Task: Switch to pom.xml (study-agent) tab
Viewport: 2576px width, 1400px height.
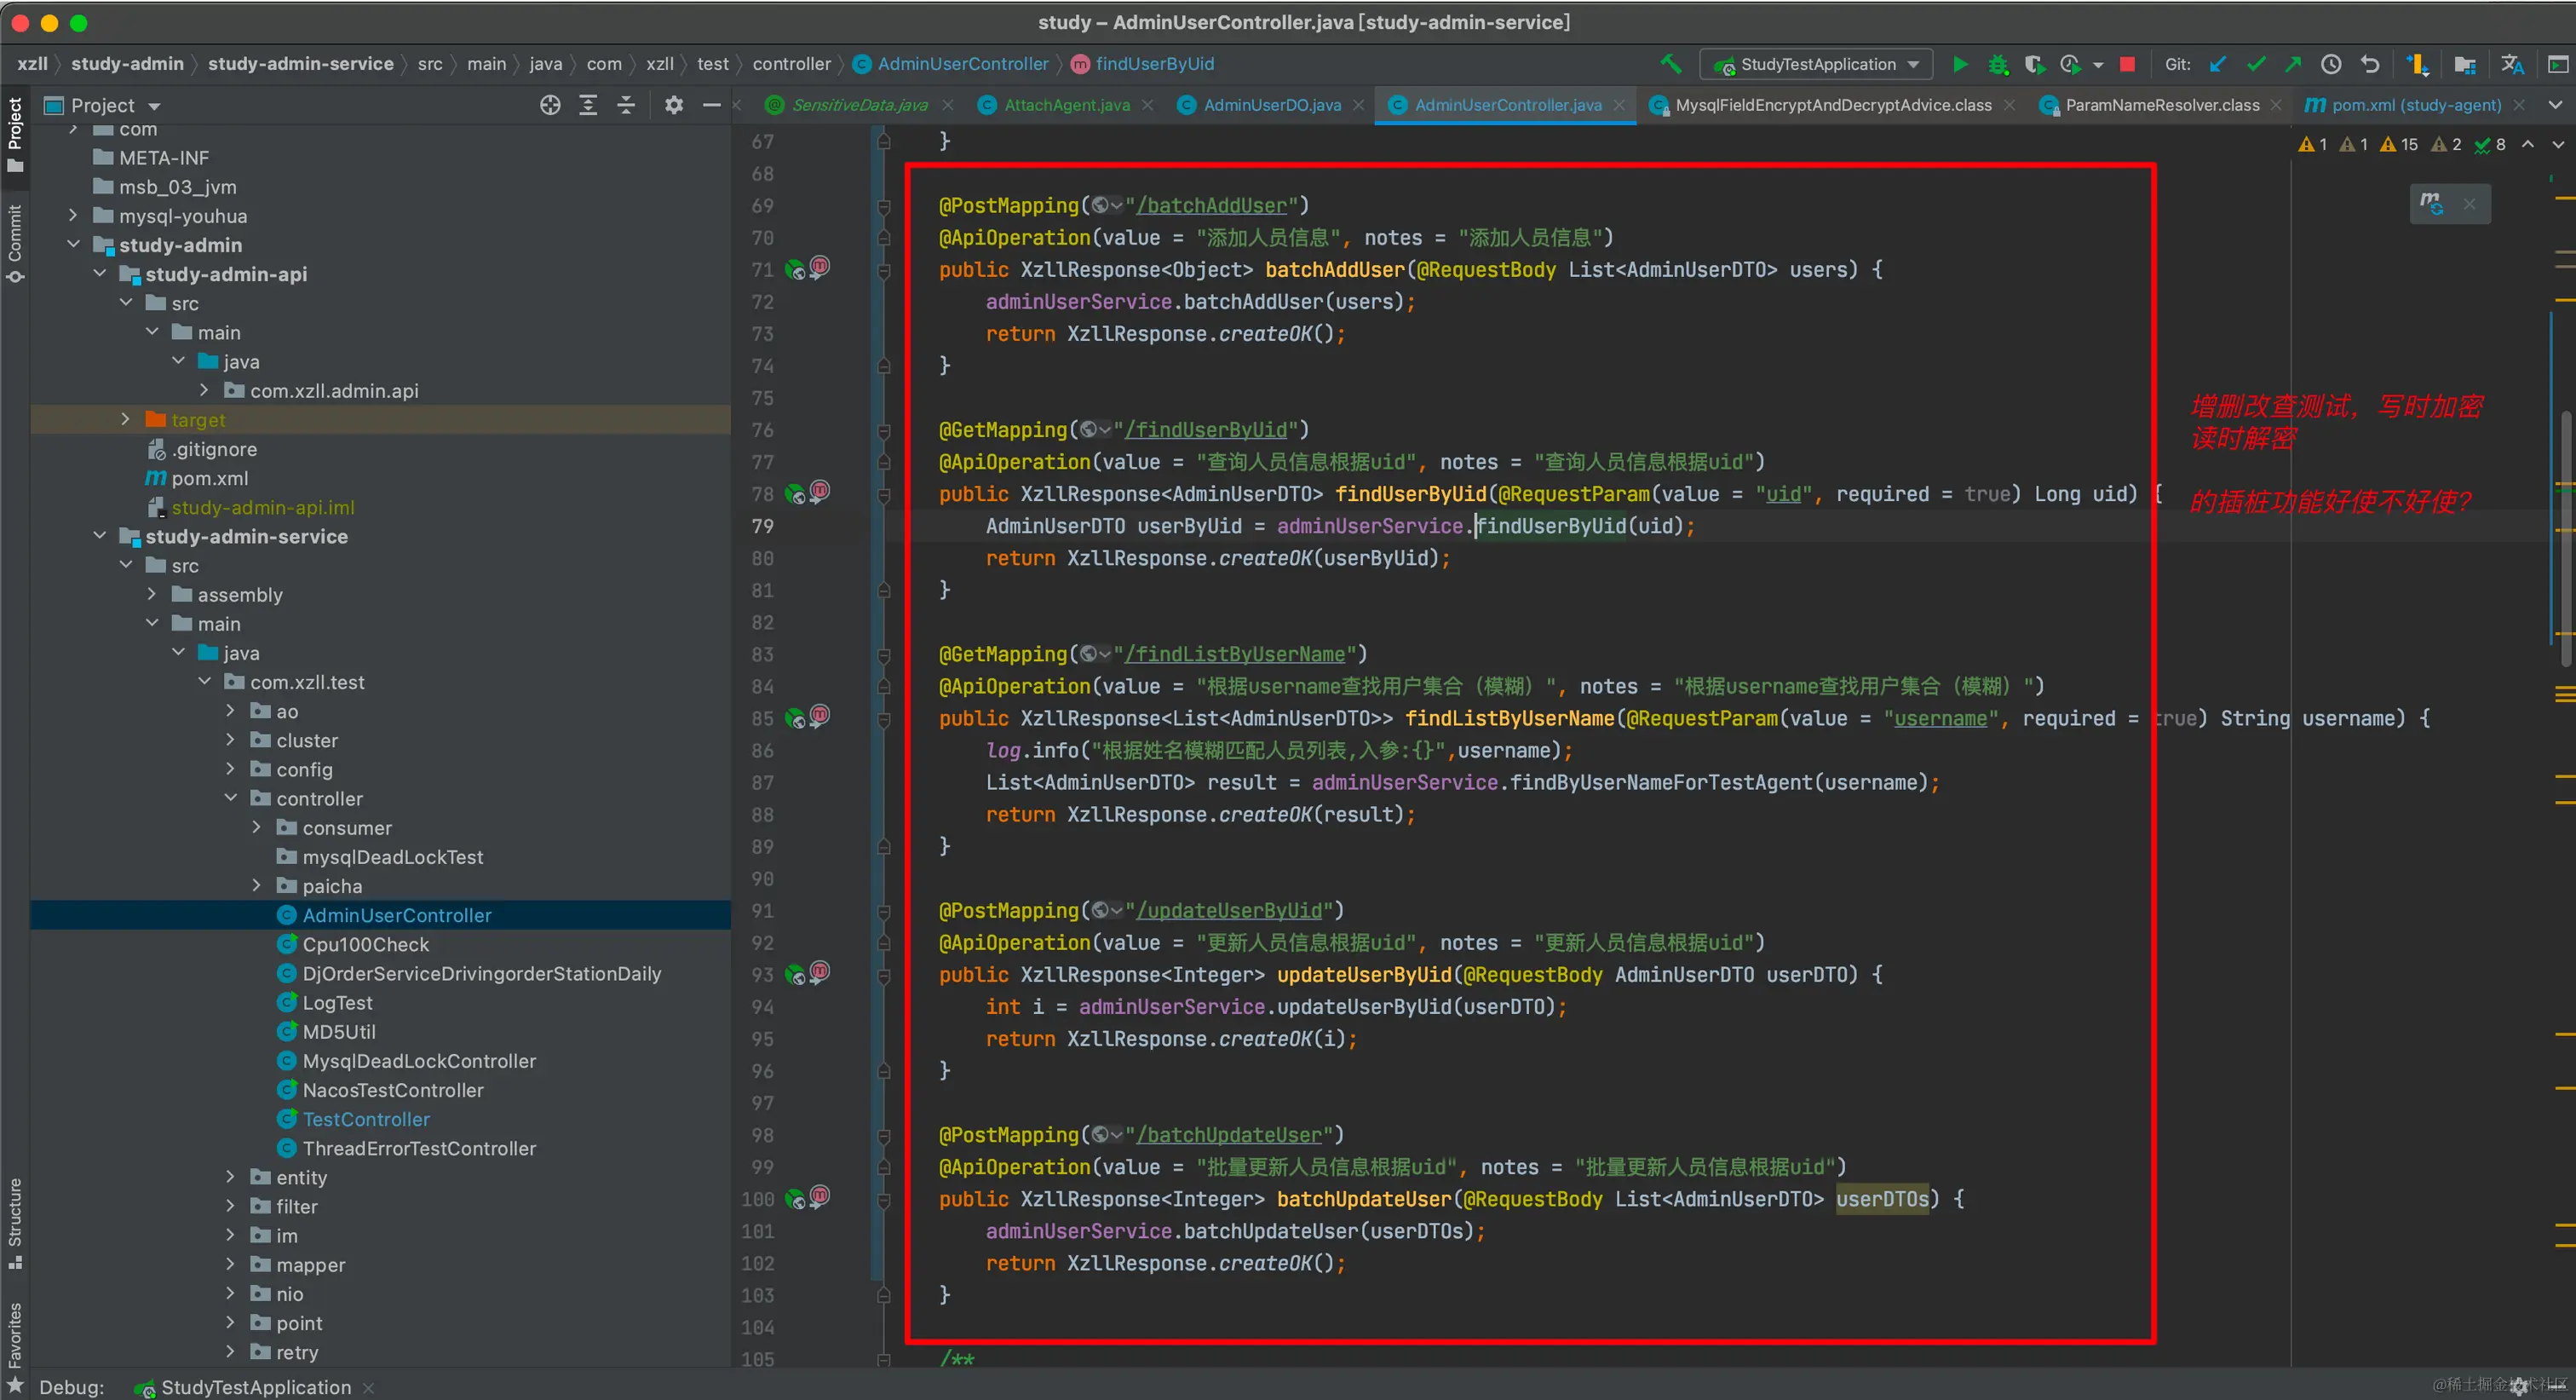Action: click(2416, 105)
